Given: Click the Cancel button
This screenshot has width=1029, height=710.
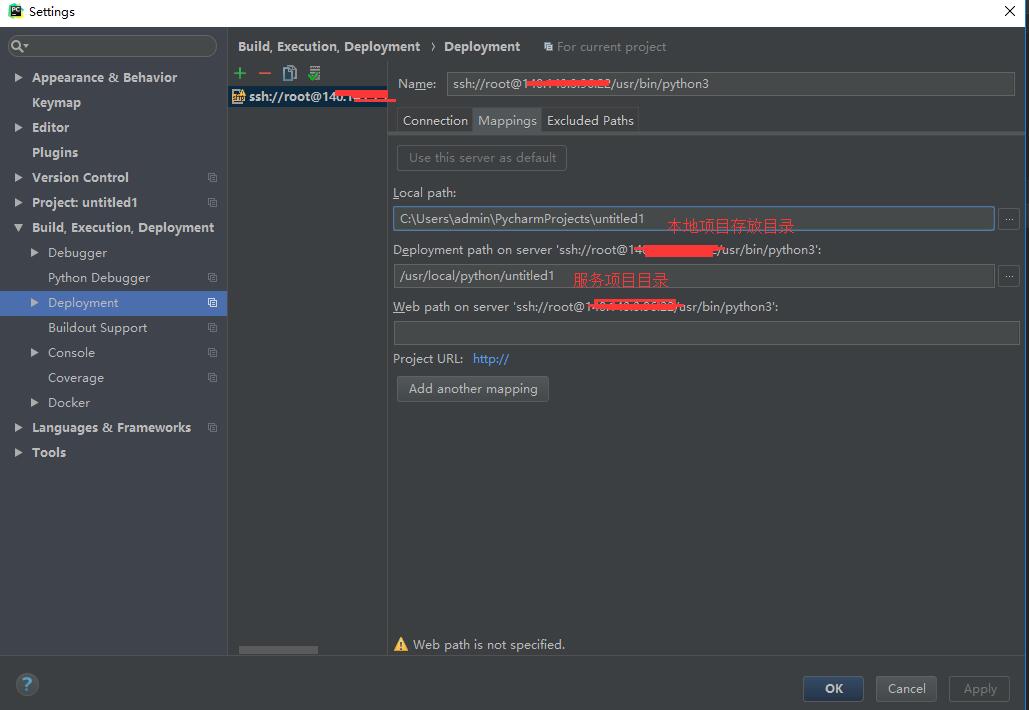Looking at the screenshot, I should coord(906,688).
